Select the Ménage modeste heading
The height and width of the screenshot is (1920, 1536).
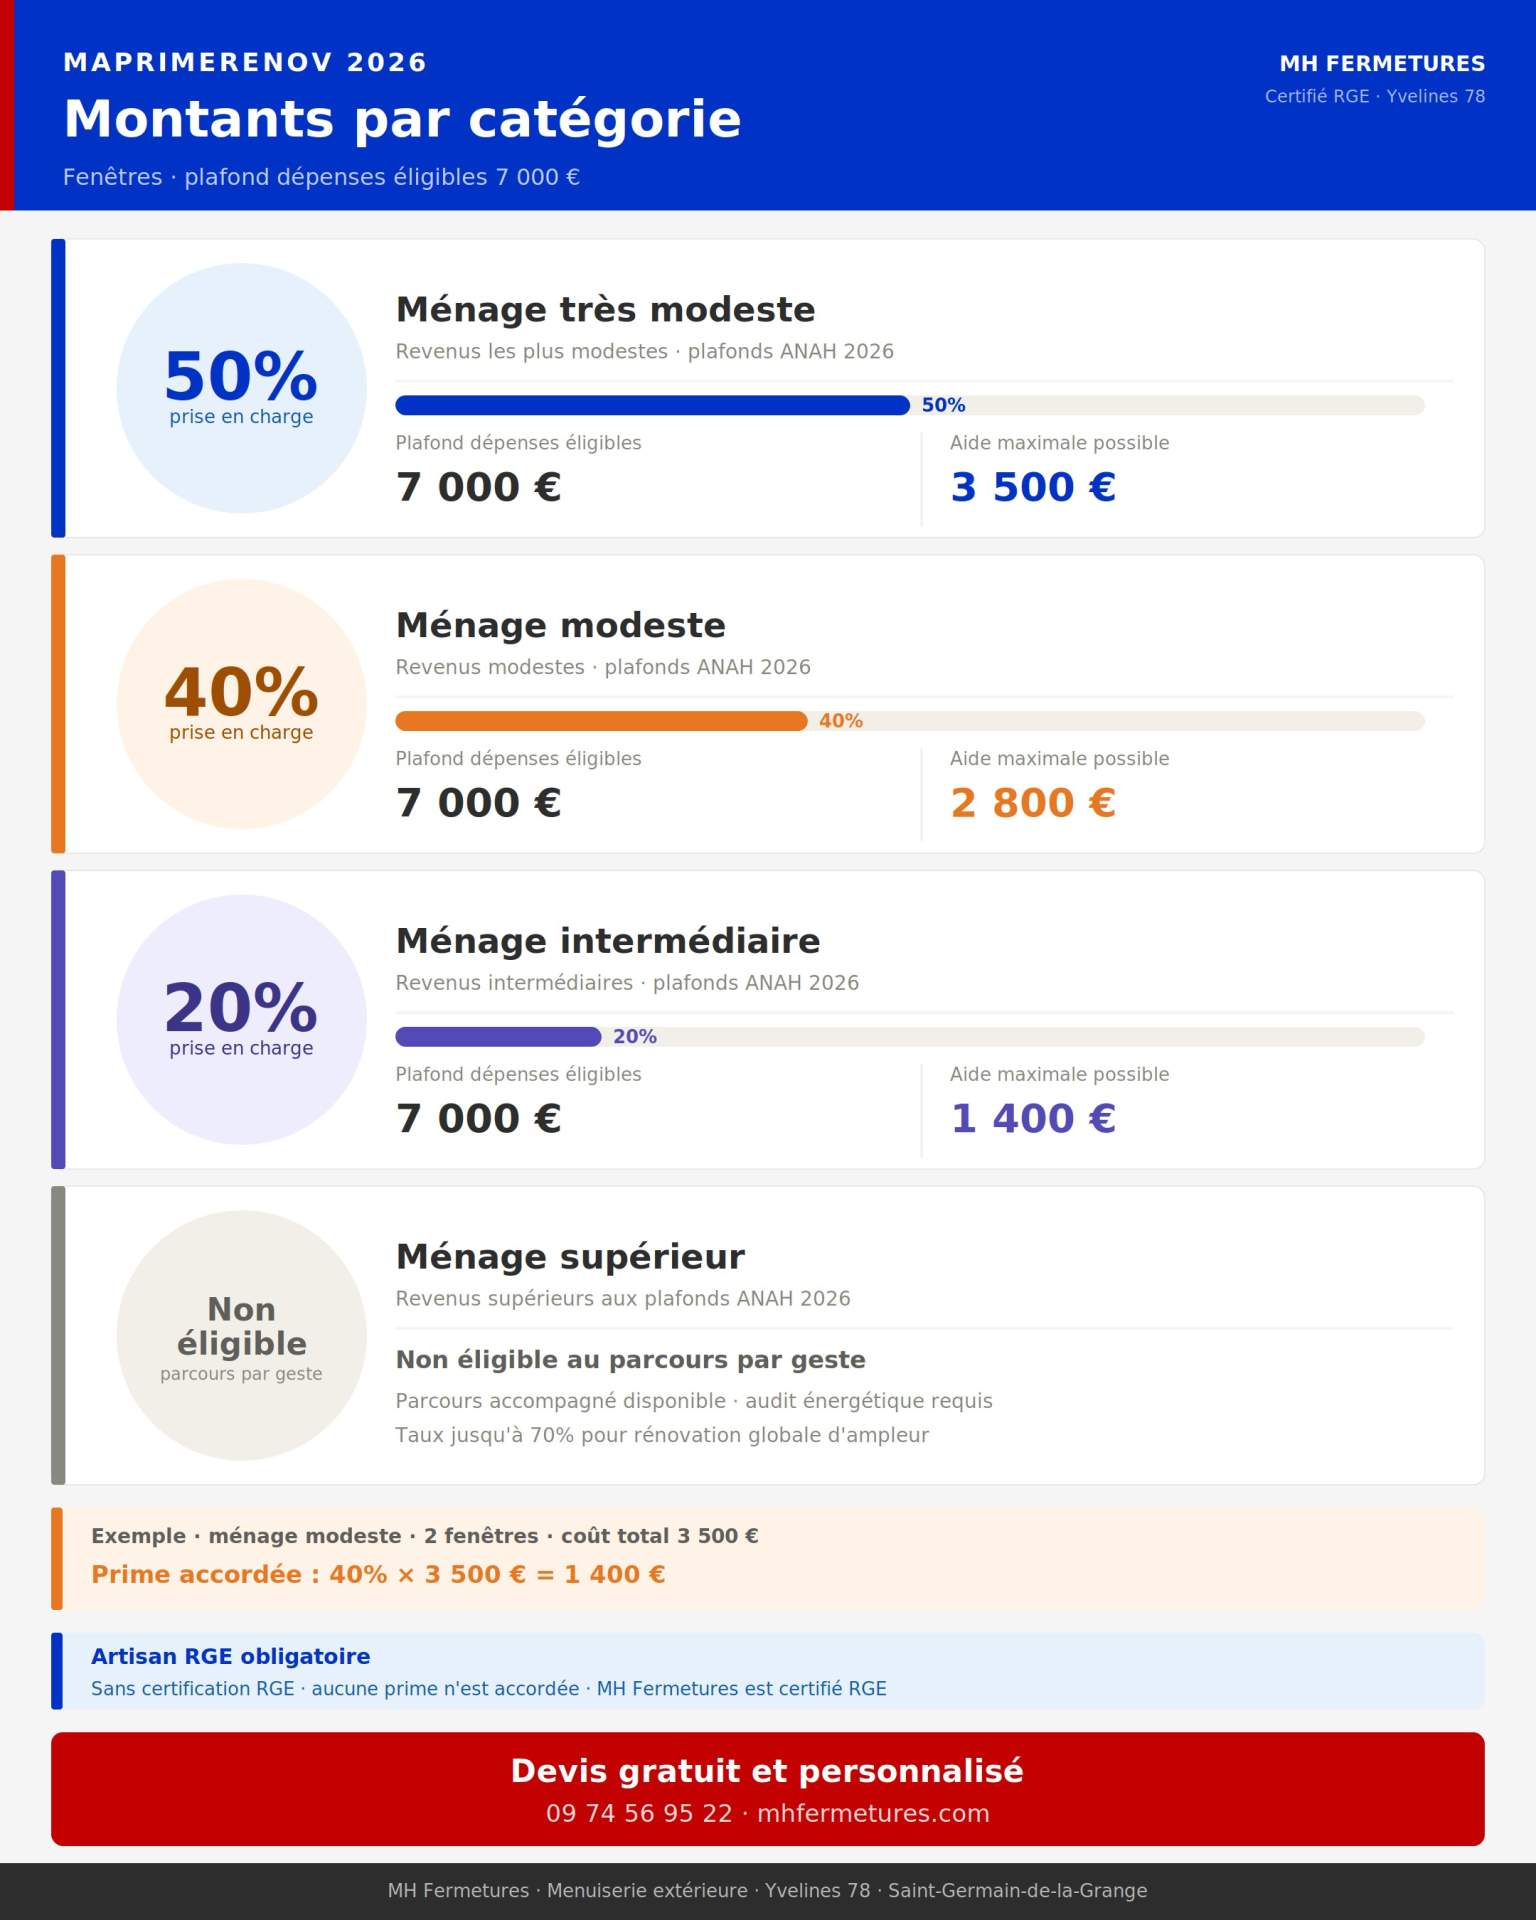[x=560, y=626]
